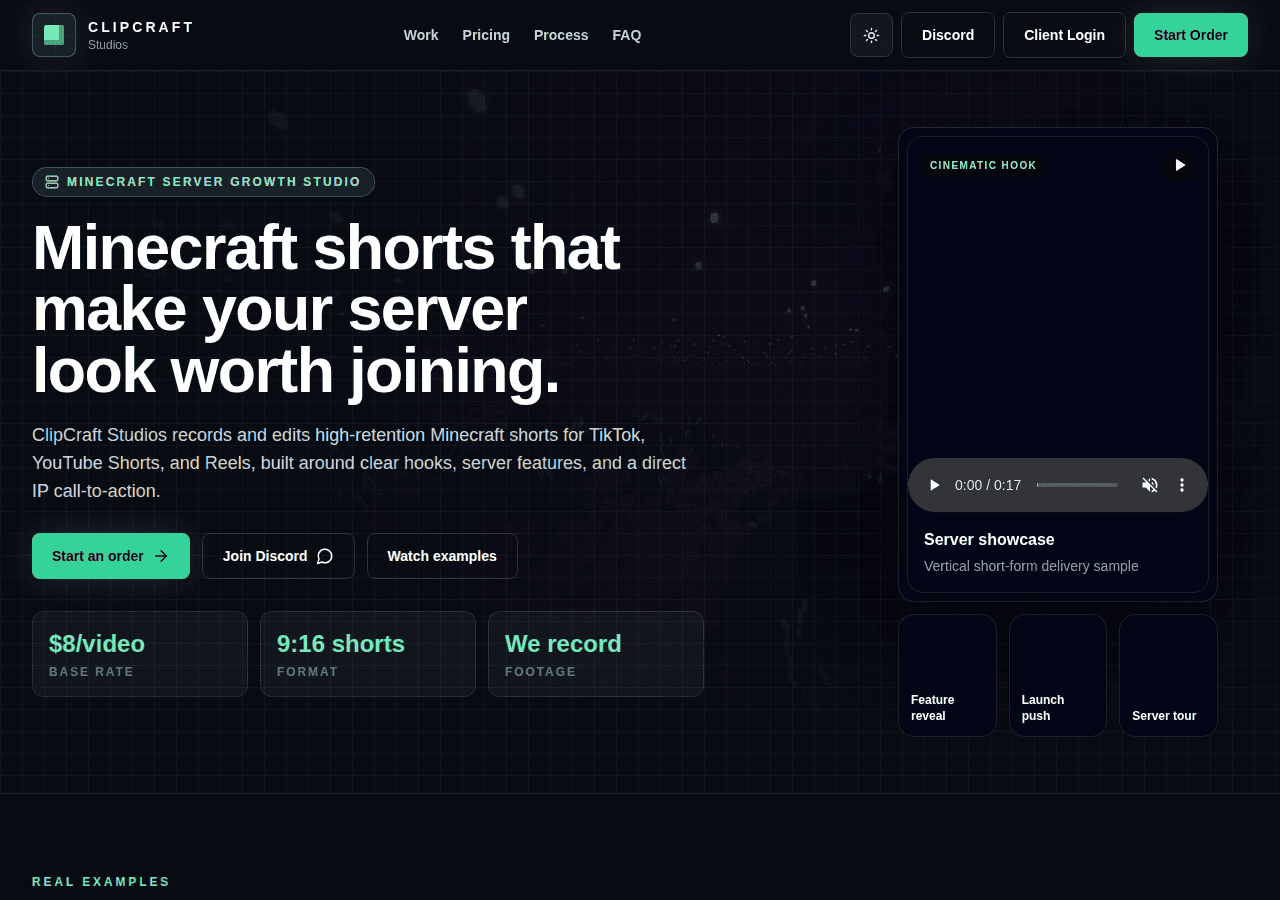The image size is (1280, 900).
Task: Open the Work nav link
Action: [x=421, y=35]
